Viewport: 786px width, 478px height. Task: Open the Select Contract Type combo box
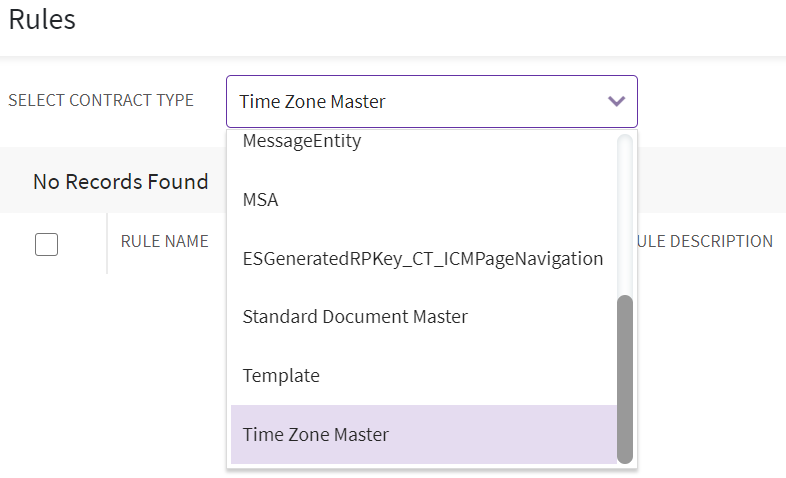[430, 102]
